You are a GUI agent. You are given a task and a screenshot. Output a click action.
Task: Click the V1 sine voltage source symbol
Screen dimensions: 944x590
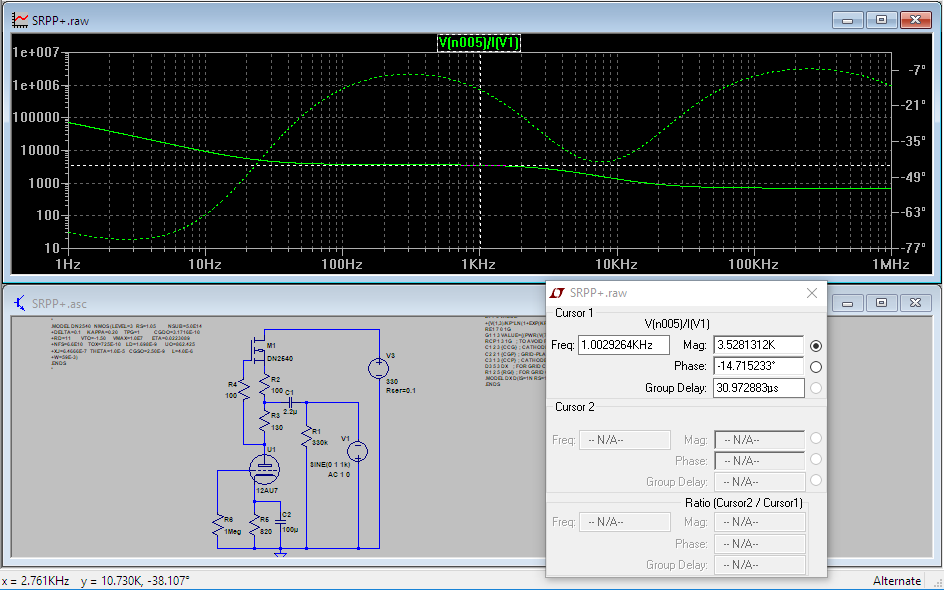(x=357, y=452)
